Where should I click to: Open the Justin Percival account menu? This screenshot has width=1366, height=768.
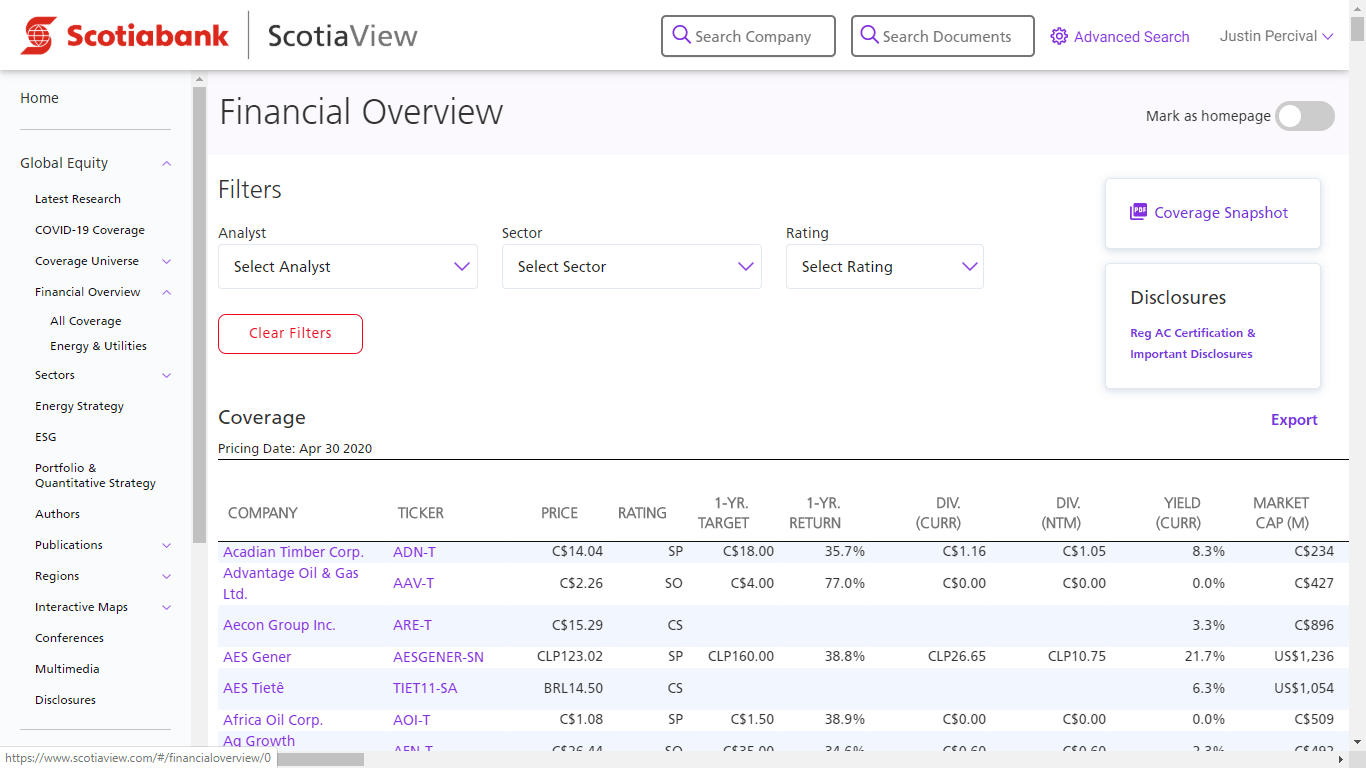(x=1276, y=36)
